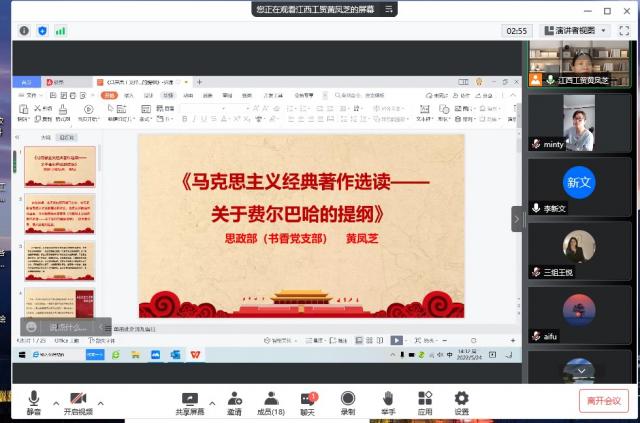Click the leave meeting button
The height and width of the screenshot is (423, 640).
603,401
